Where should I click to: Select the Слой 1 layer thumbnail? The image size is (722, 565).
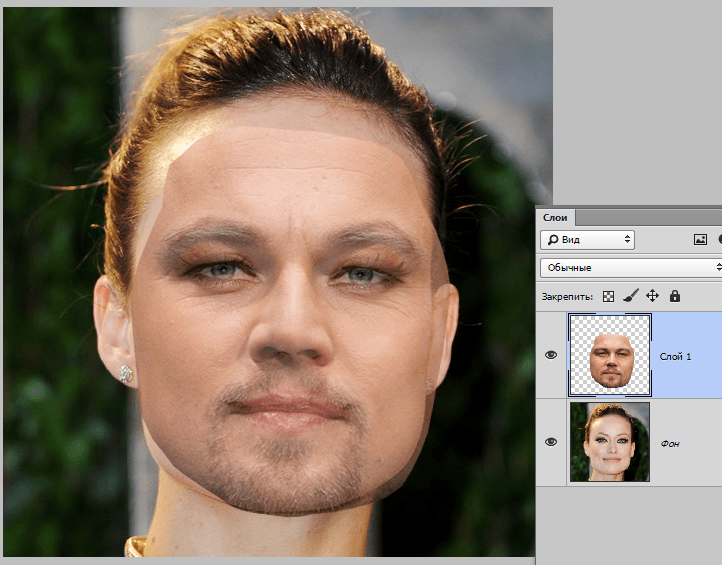click(x=610, y=355)
